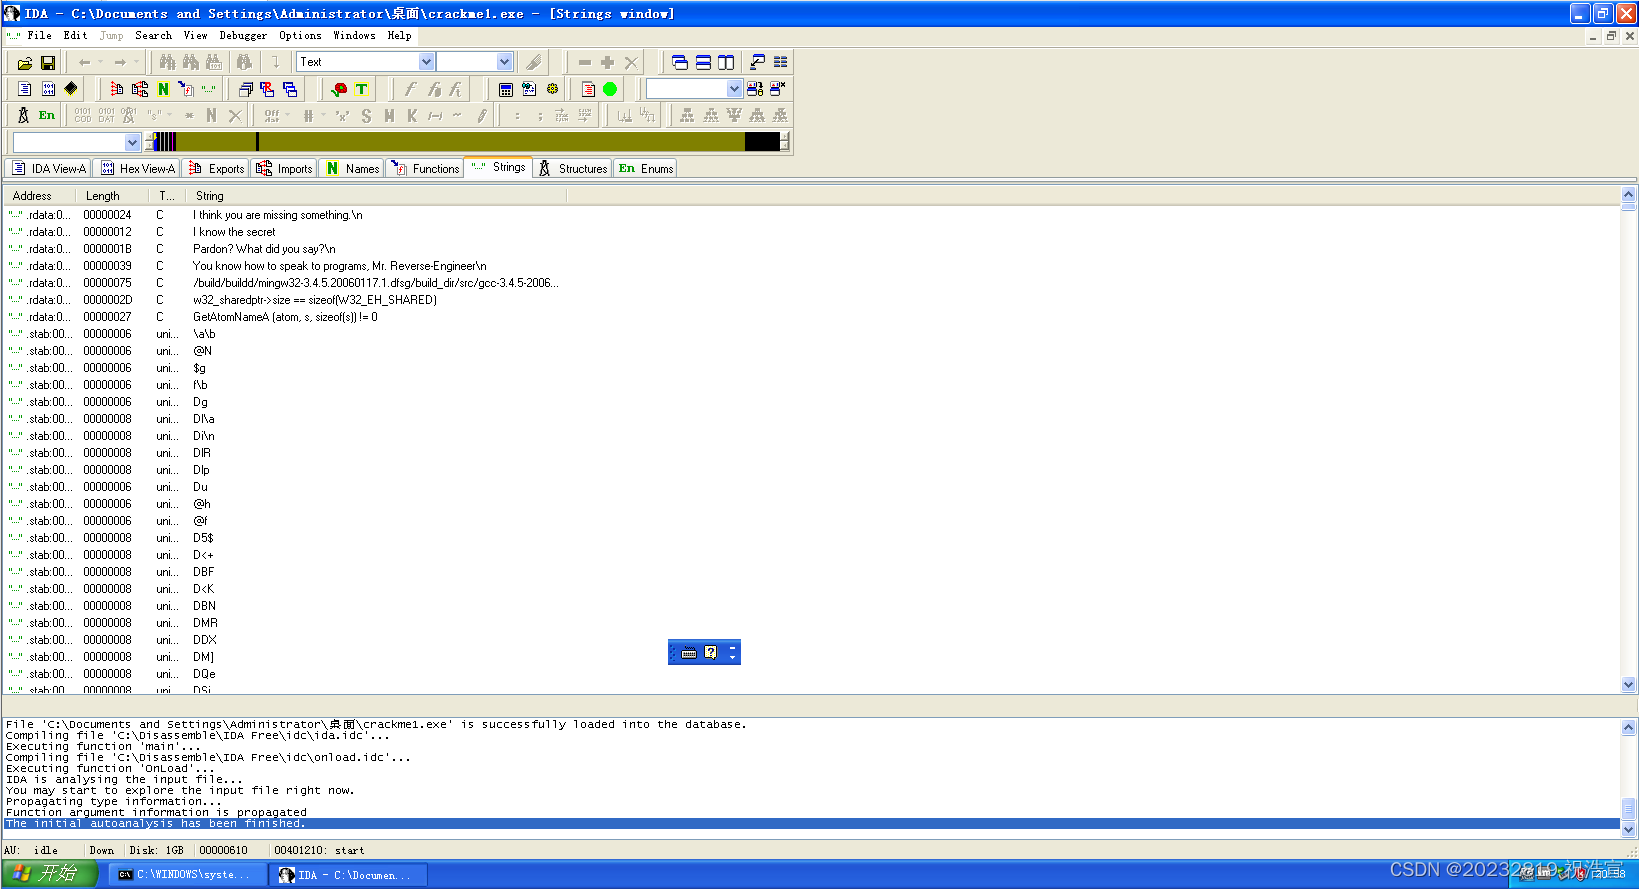Open functions window toolbar icon
This screenshot has height=889, width=1639.
186,89
